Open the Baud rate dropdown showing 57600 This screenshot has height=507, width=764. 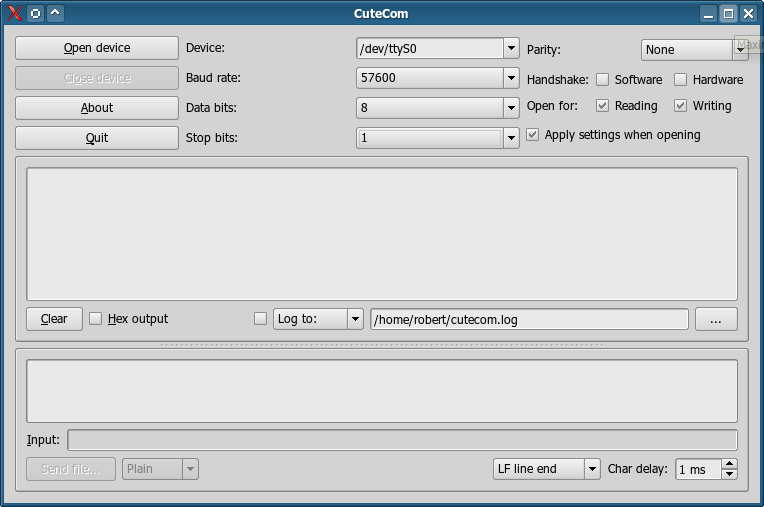click(x=511, y=78)
